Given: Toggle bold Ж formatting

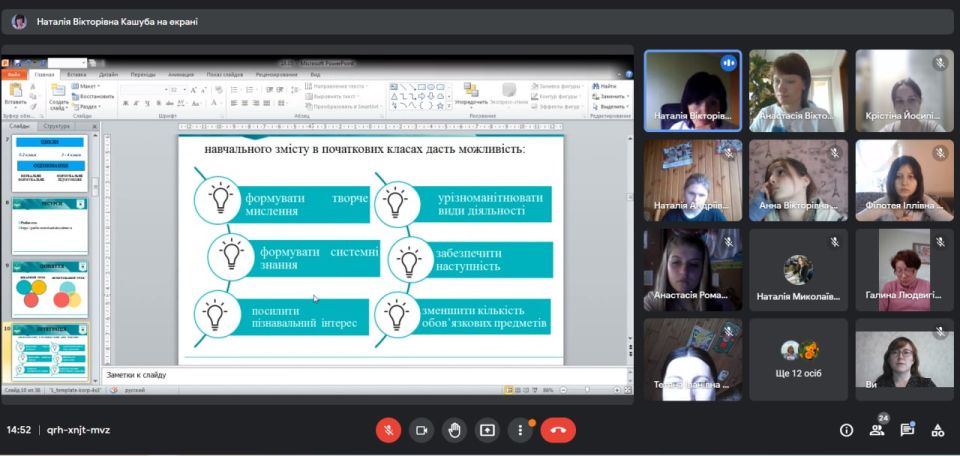Looking at the screenshot, I should (x=126, y=103).
